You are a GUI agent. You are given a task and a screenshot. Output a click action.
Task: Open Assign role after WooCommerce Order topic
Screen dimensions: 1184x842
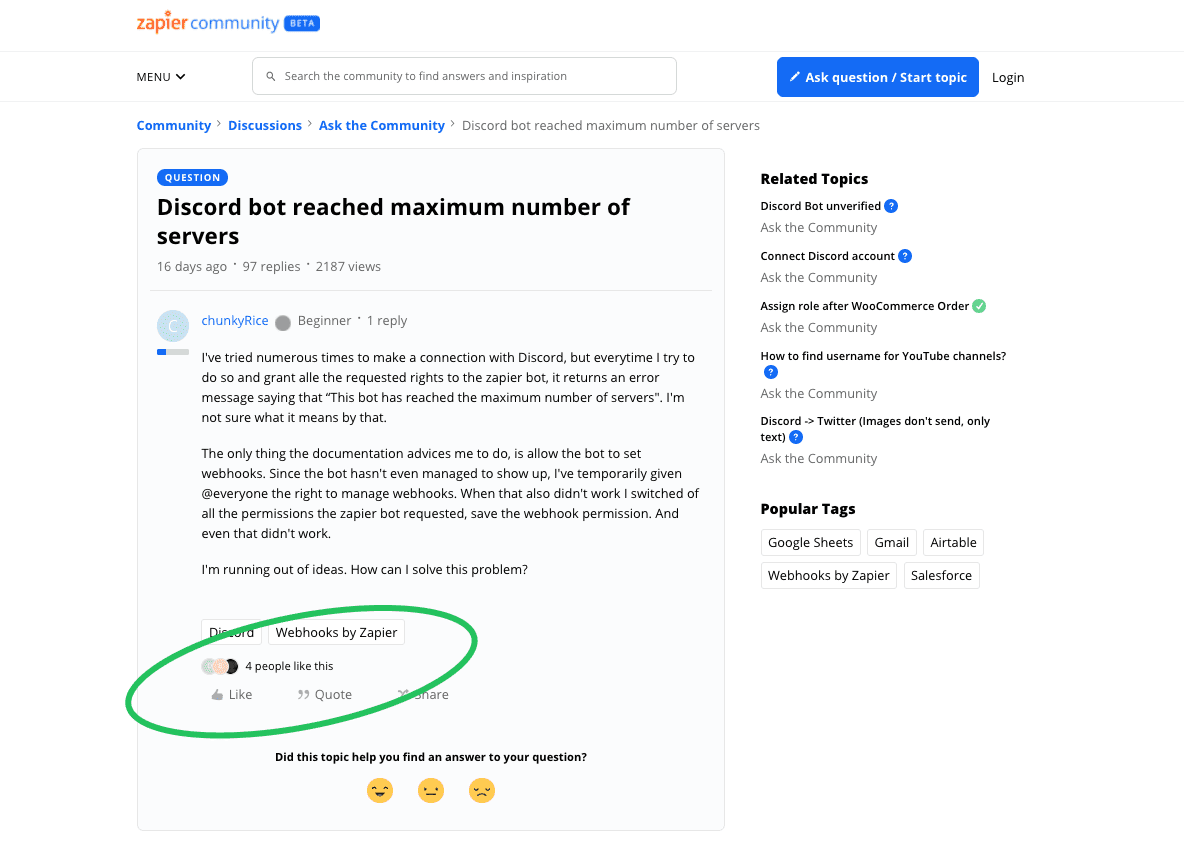pos(864,306)
